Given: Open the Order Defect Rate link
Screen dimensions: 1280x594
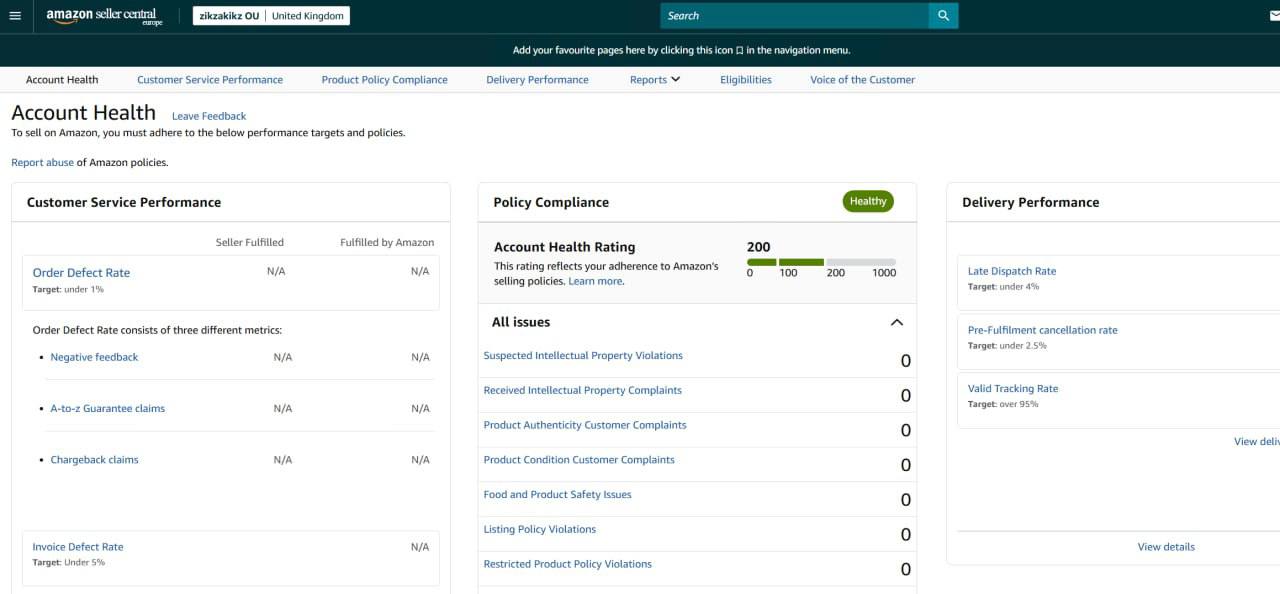Looking at the screenshot, I should [x=81, y=272].
